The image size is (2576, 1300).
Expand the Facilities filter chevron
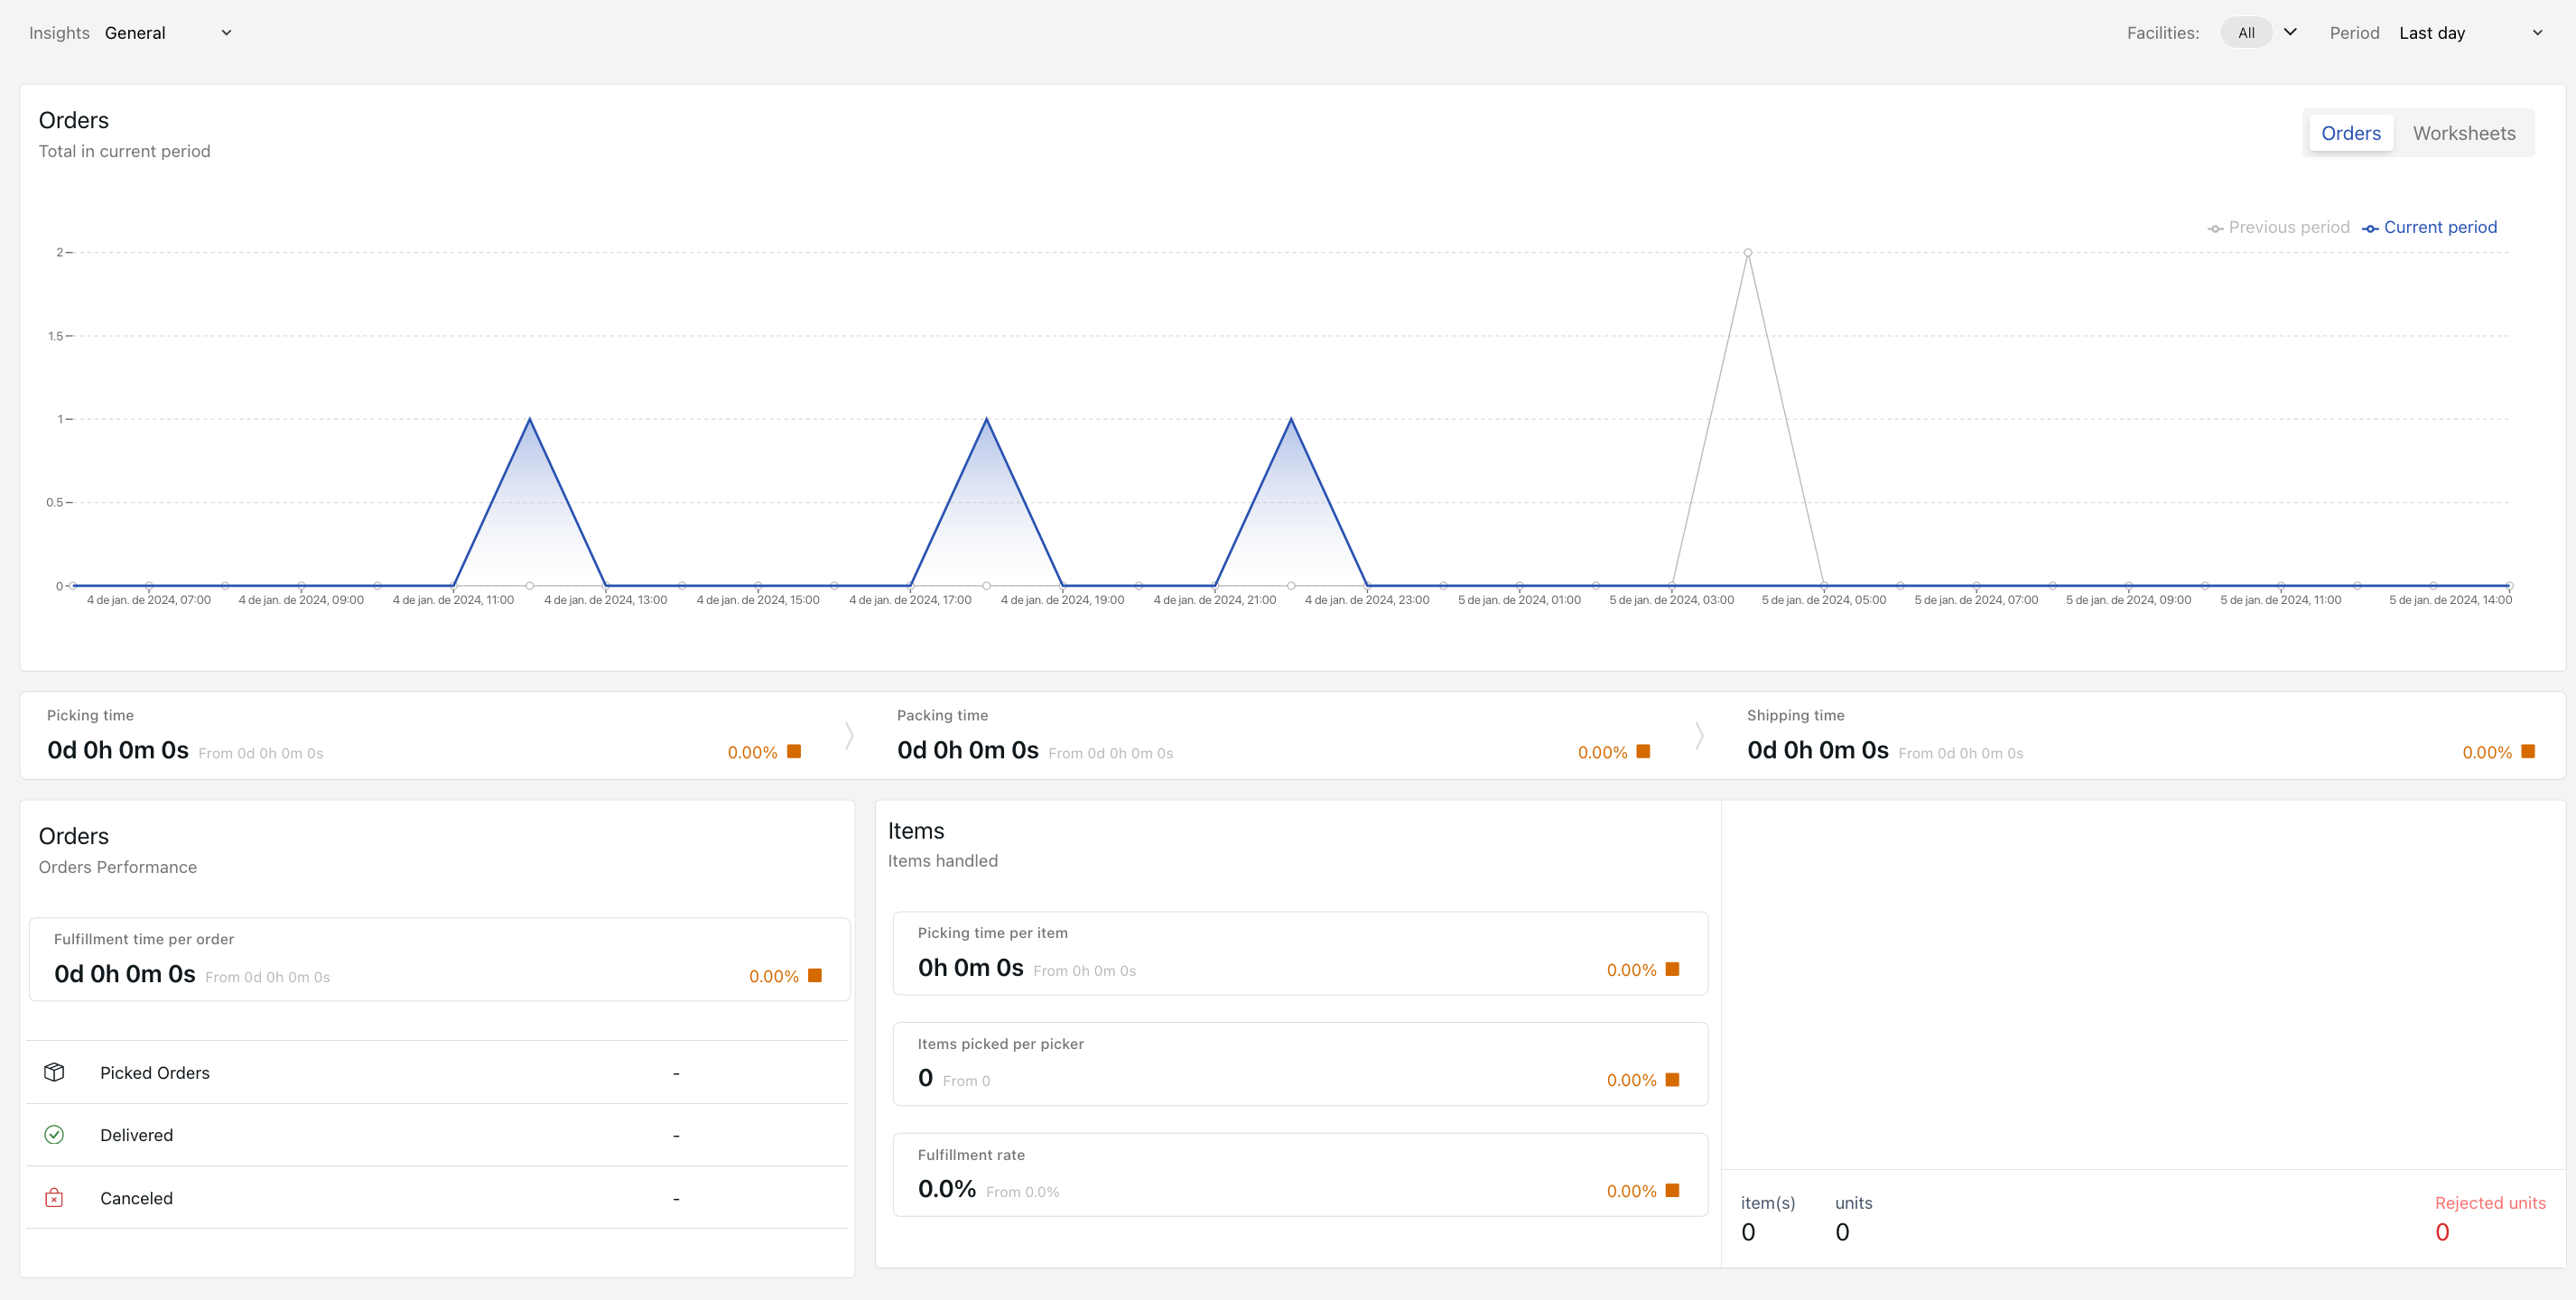click(2290, 32)
